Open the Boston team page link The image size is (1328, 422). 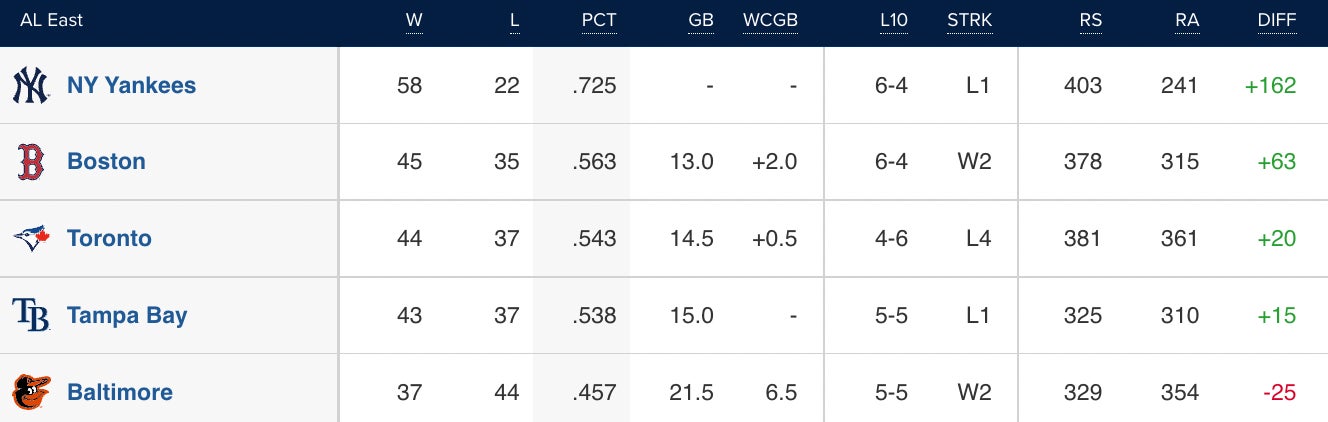pos(106,161)
